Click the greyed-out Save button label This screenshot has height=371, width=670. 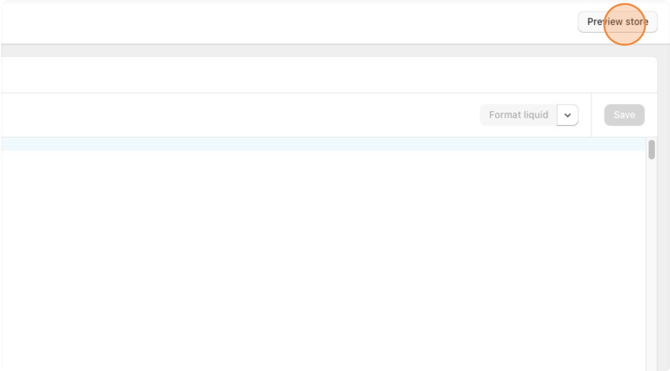(624, 115)
